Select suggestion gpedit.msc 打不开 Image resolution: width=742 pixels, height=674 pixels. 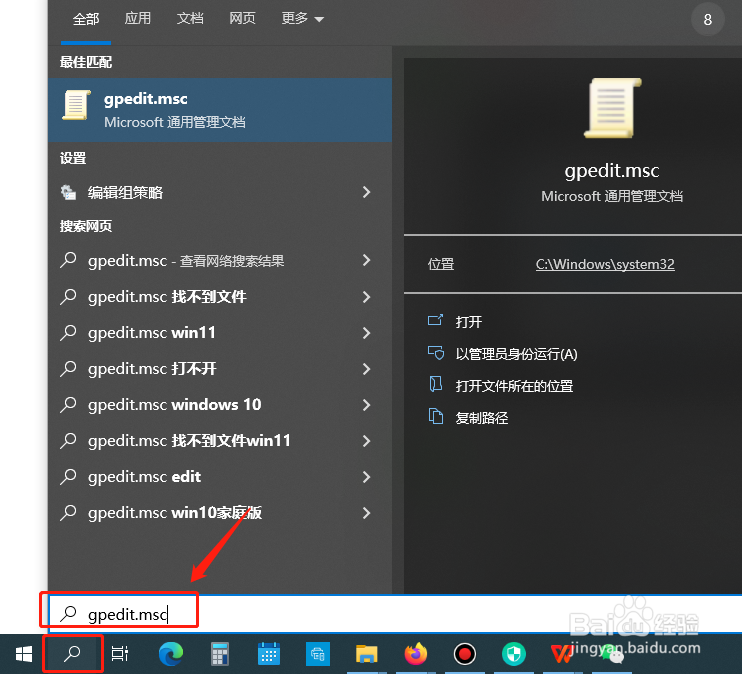(220, 369)
